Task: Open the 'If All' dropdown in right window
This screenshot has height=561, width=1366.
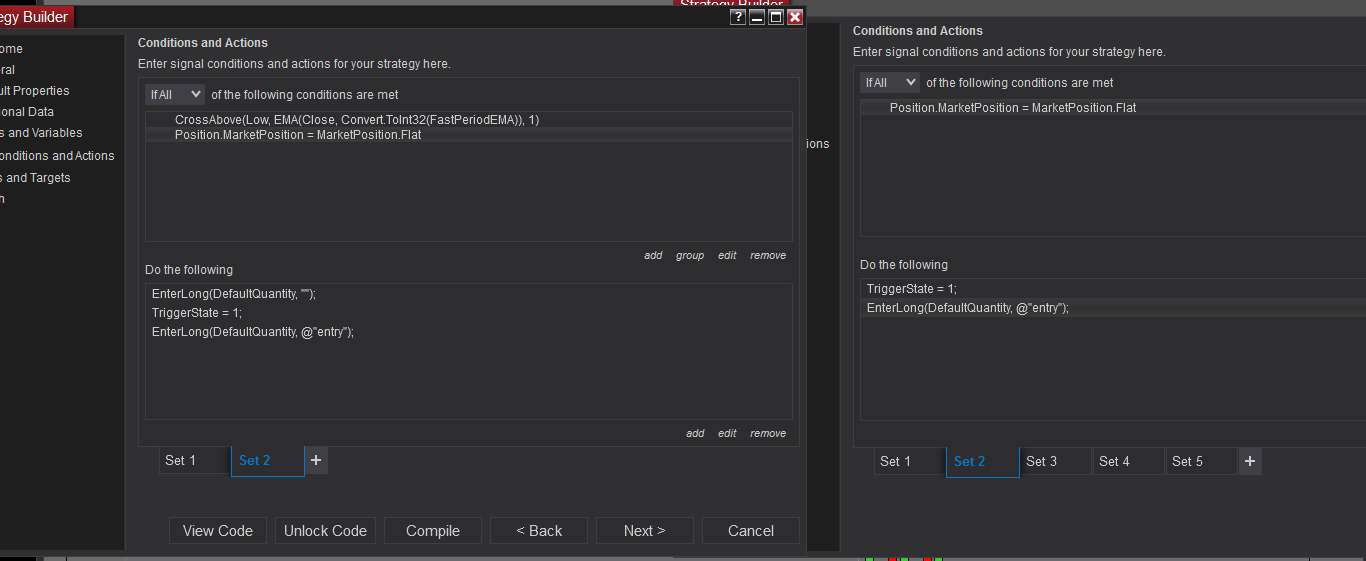Action: pyautogui.click(x=890, y=83)
